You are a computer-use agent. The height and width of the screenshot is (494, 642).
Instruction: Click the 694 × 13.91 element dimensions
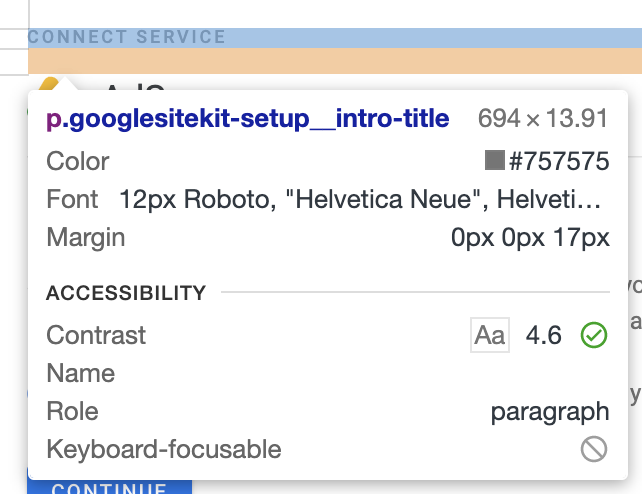(x=543, y=119)
